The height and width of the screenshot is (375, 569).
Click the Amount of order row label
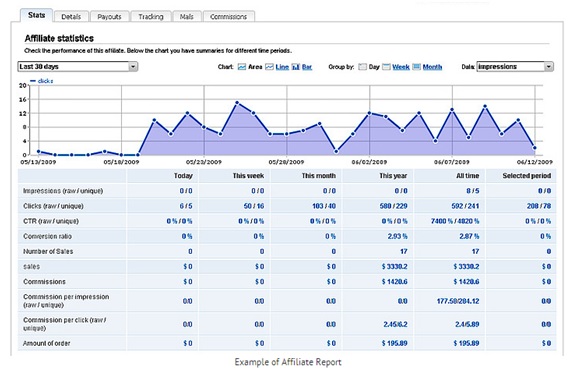(x=46, y=343)
